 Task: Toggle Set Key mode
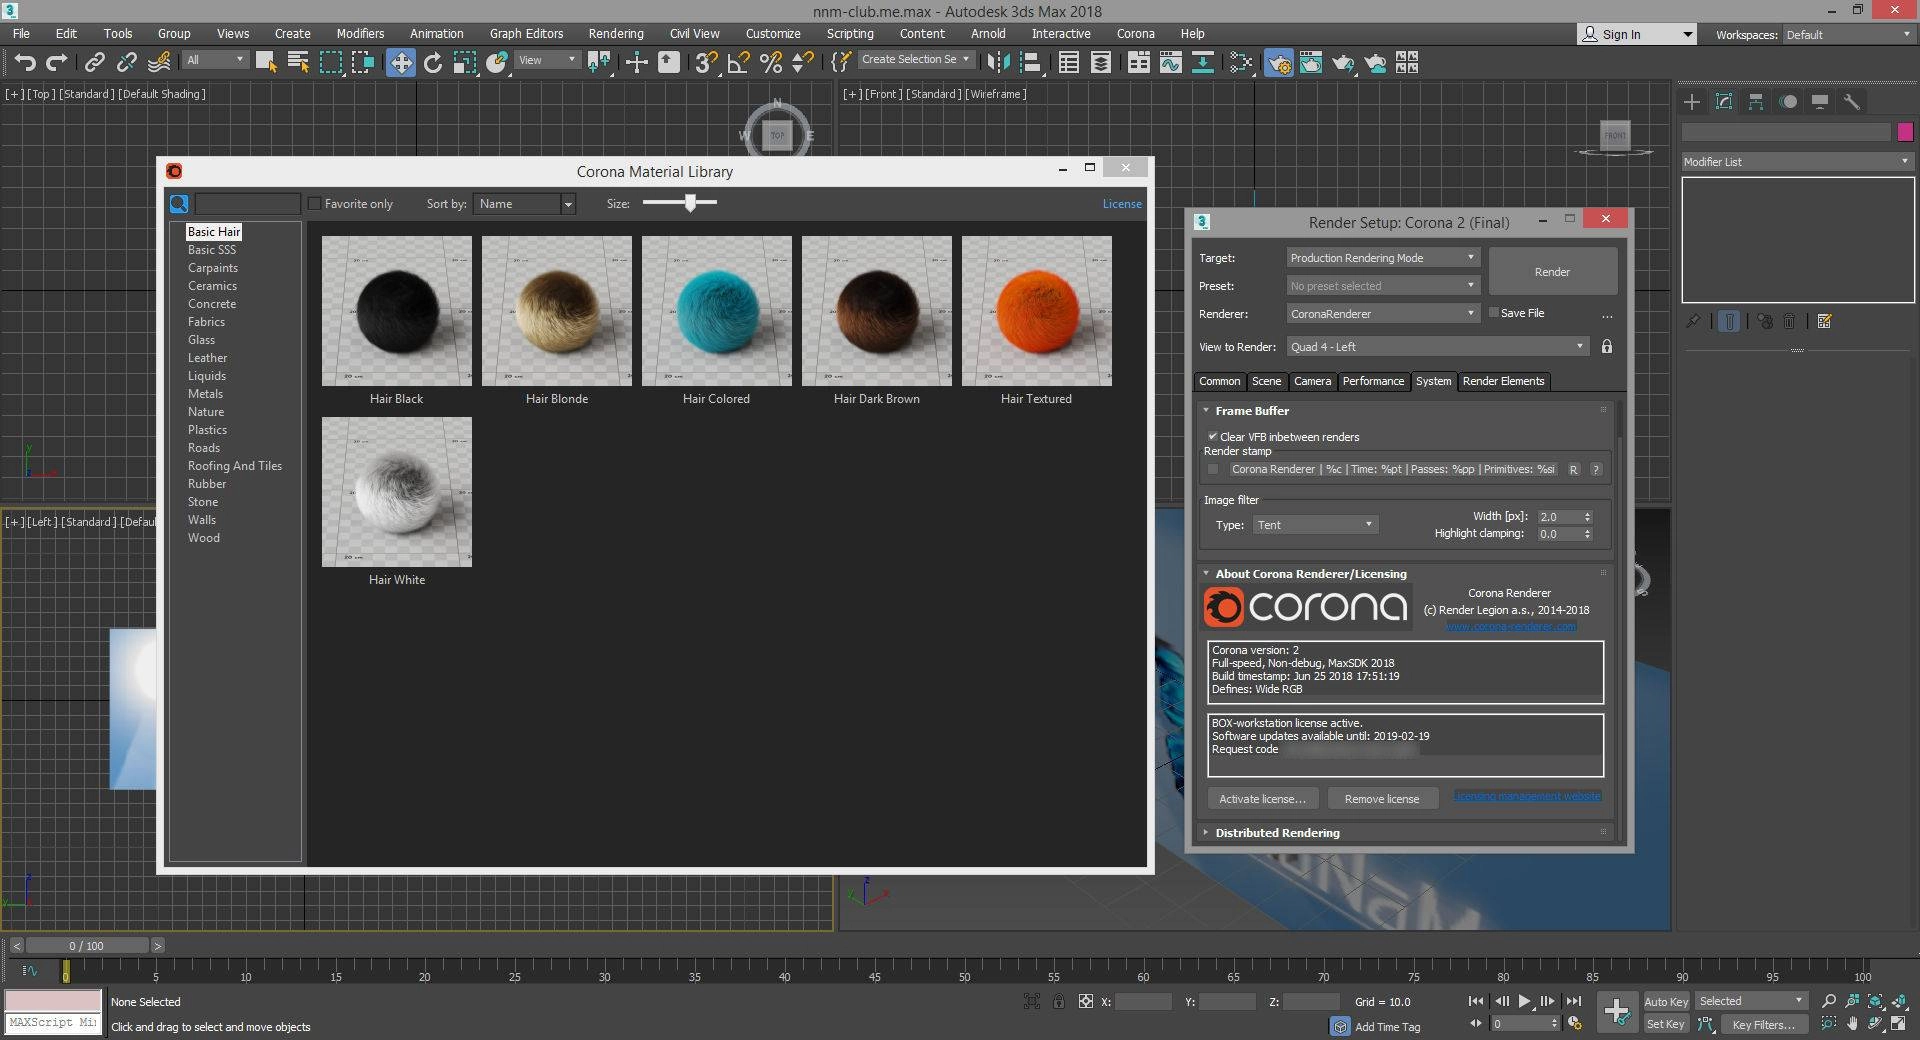(1666, 1024)
